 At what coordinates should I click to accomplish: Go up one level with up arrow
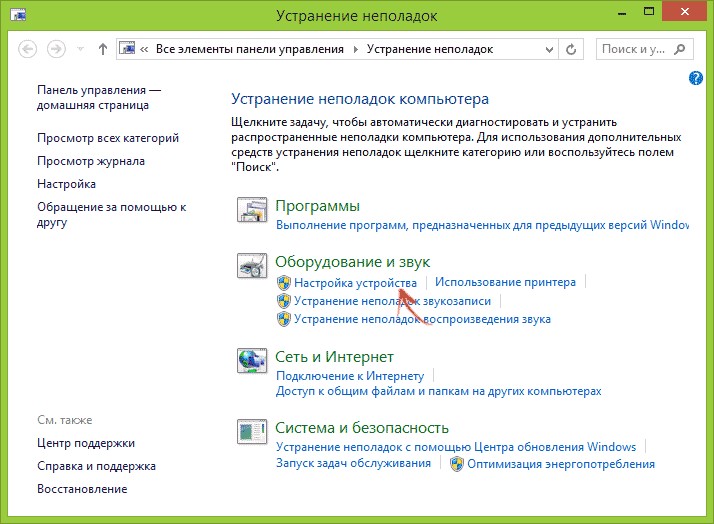[x=102, y=48]
